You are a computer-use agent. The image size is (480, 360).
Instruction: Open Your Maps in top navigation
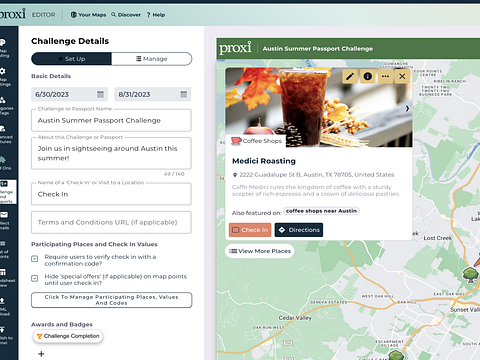[x=88, y=15]
